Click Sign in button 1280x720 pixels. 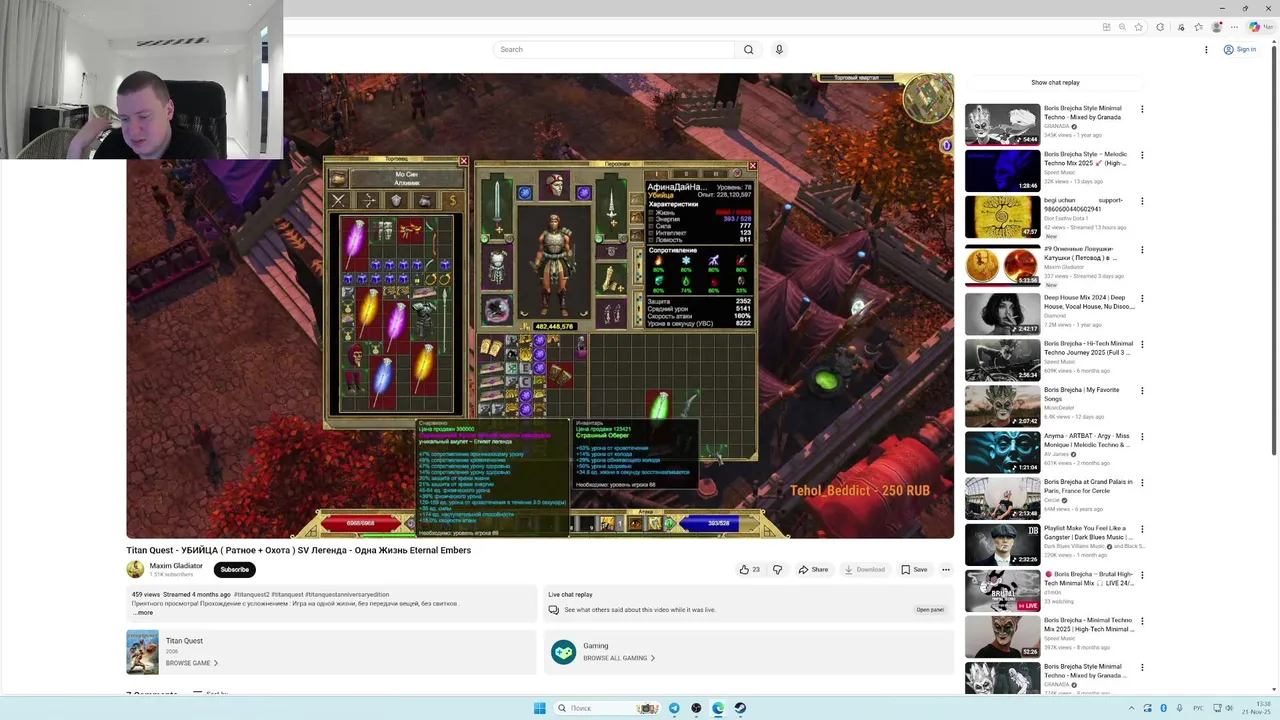click(x=1240, y=49)
